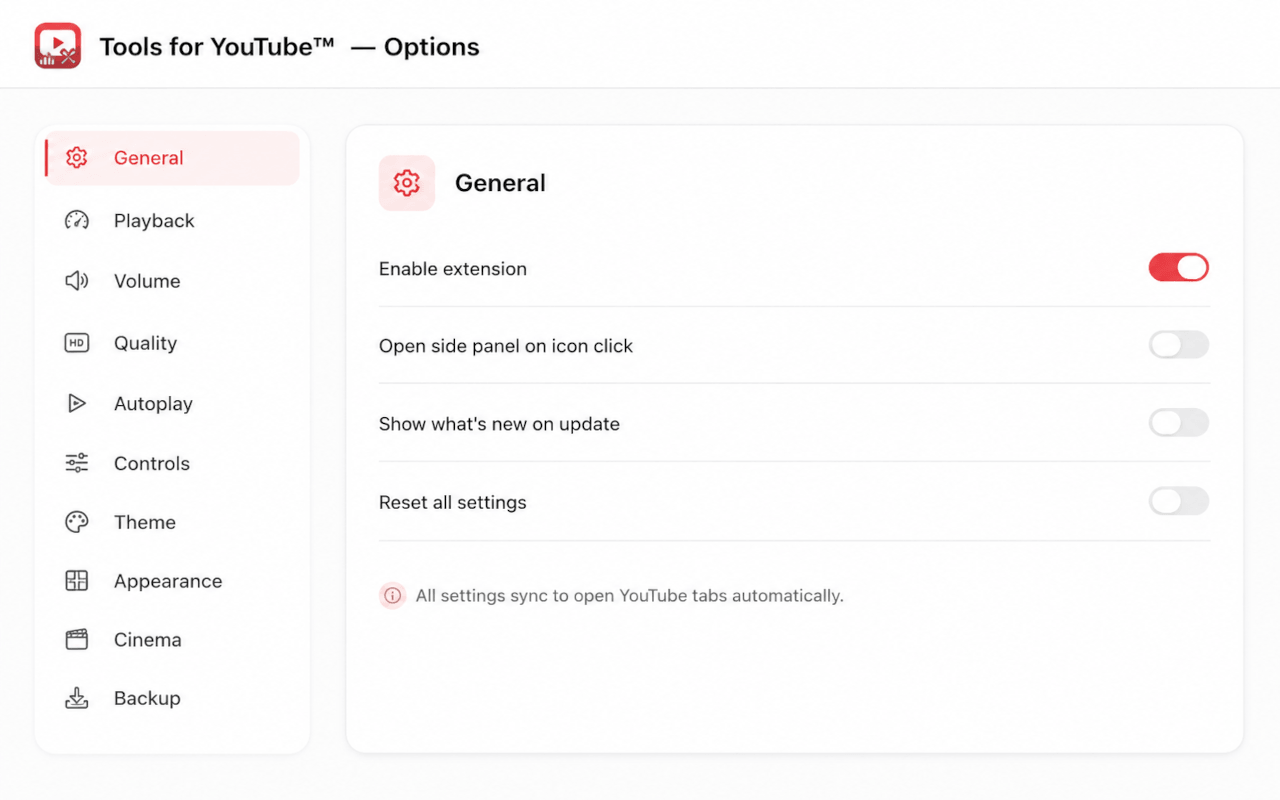Open the Theme section
Screen dimensions: 1280x800
(x=172, y=522)
